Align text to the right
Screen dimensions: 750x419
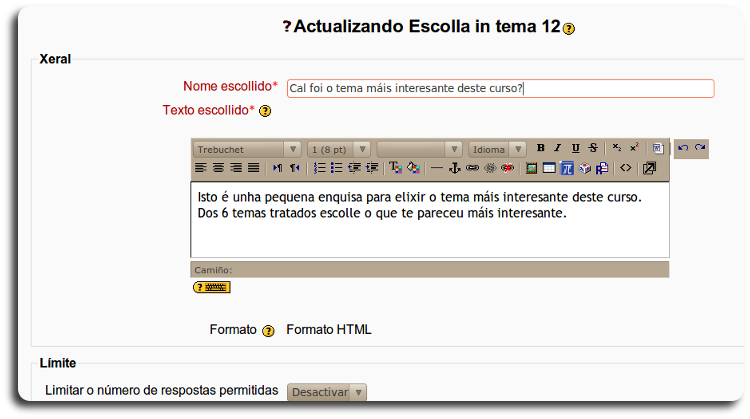[236, 168]
